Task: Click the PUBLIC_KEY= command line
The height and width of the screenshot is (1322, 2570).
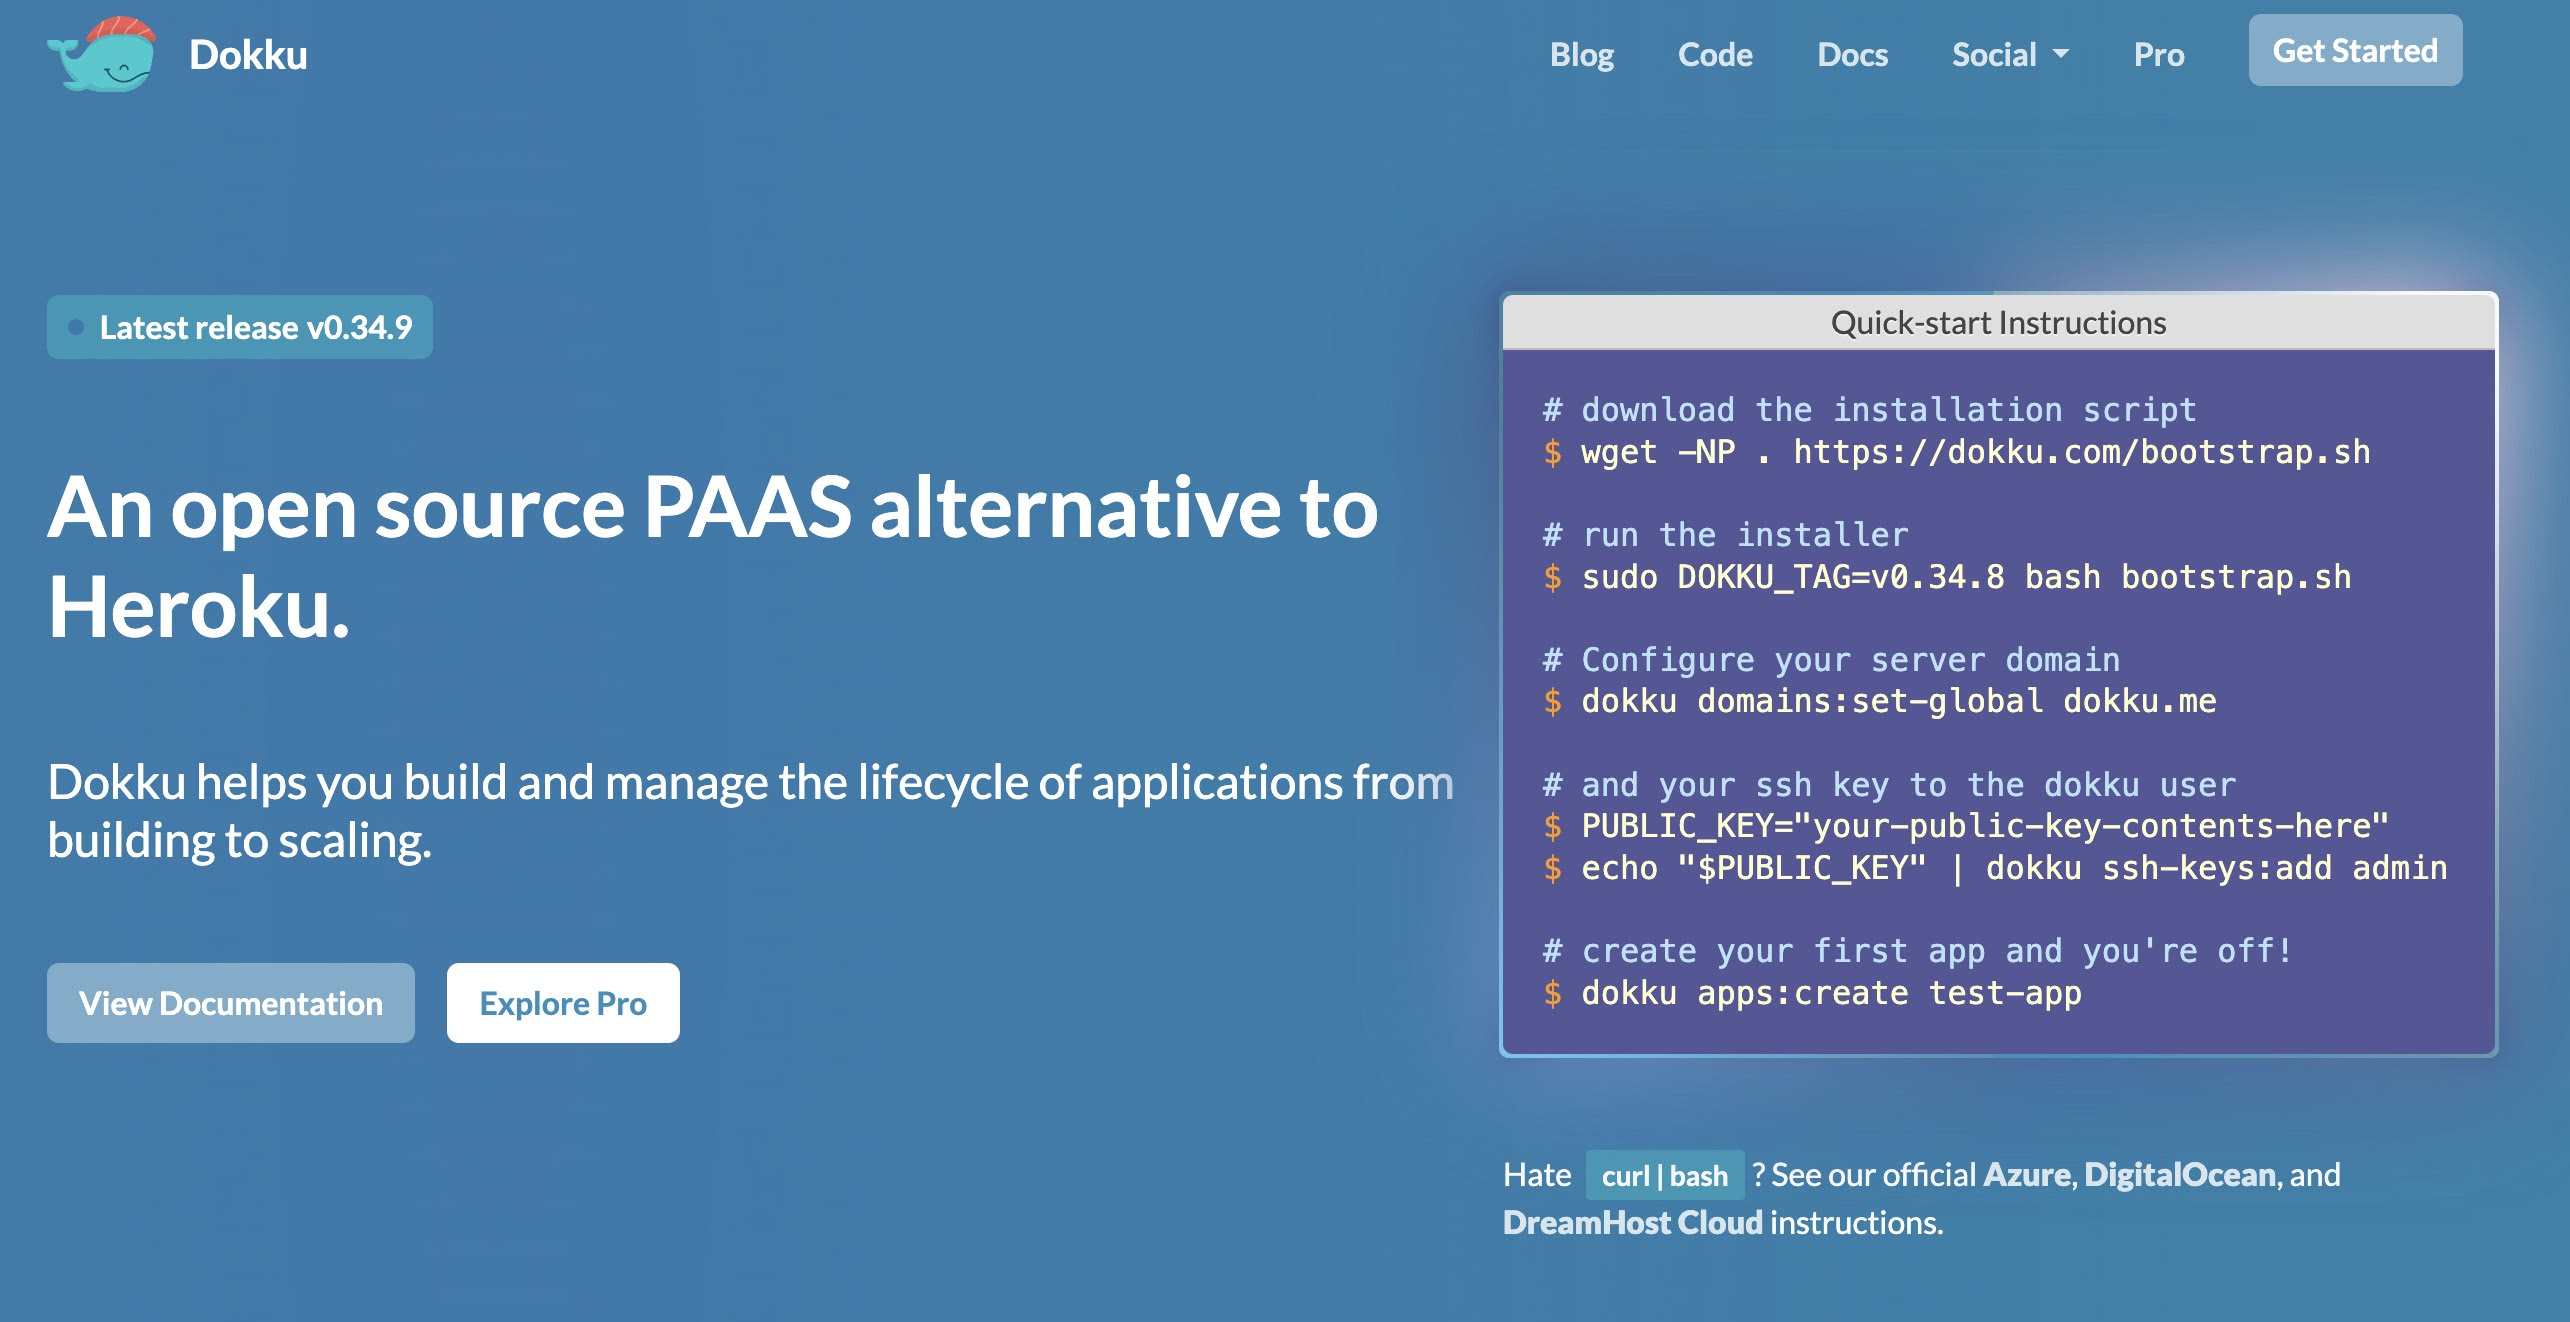Action: pyautogui.click(x=1965, y=826)
